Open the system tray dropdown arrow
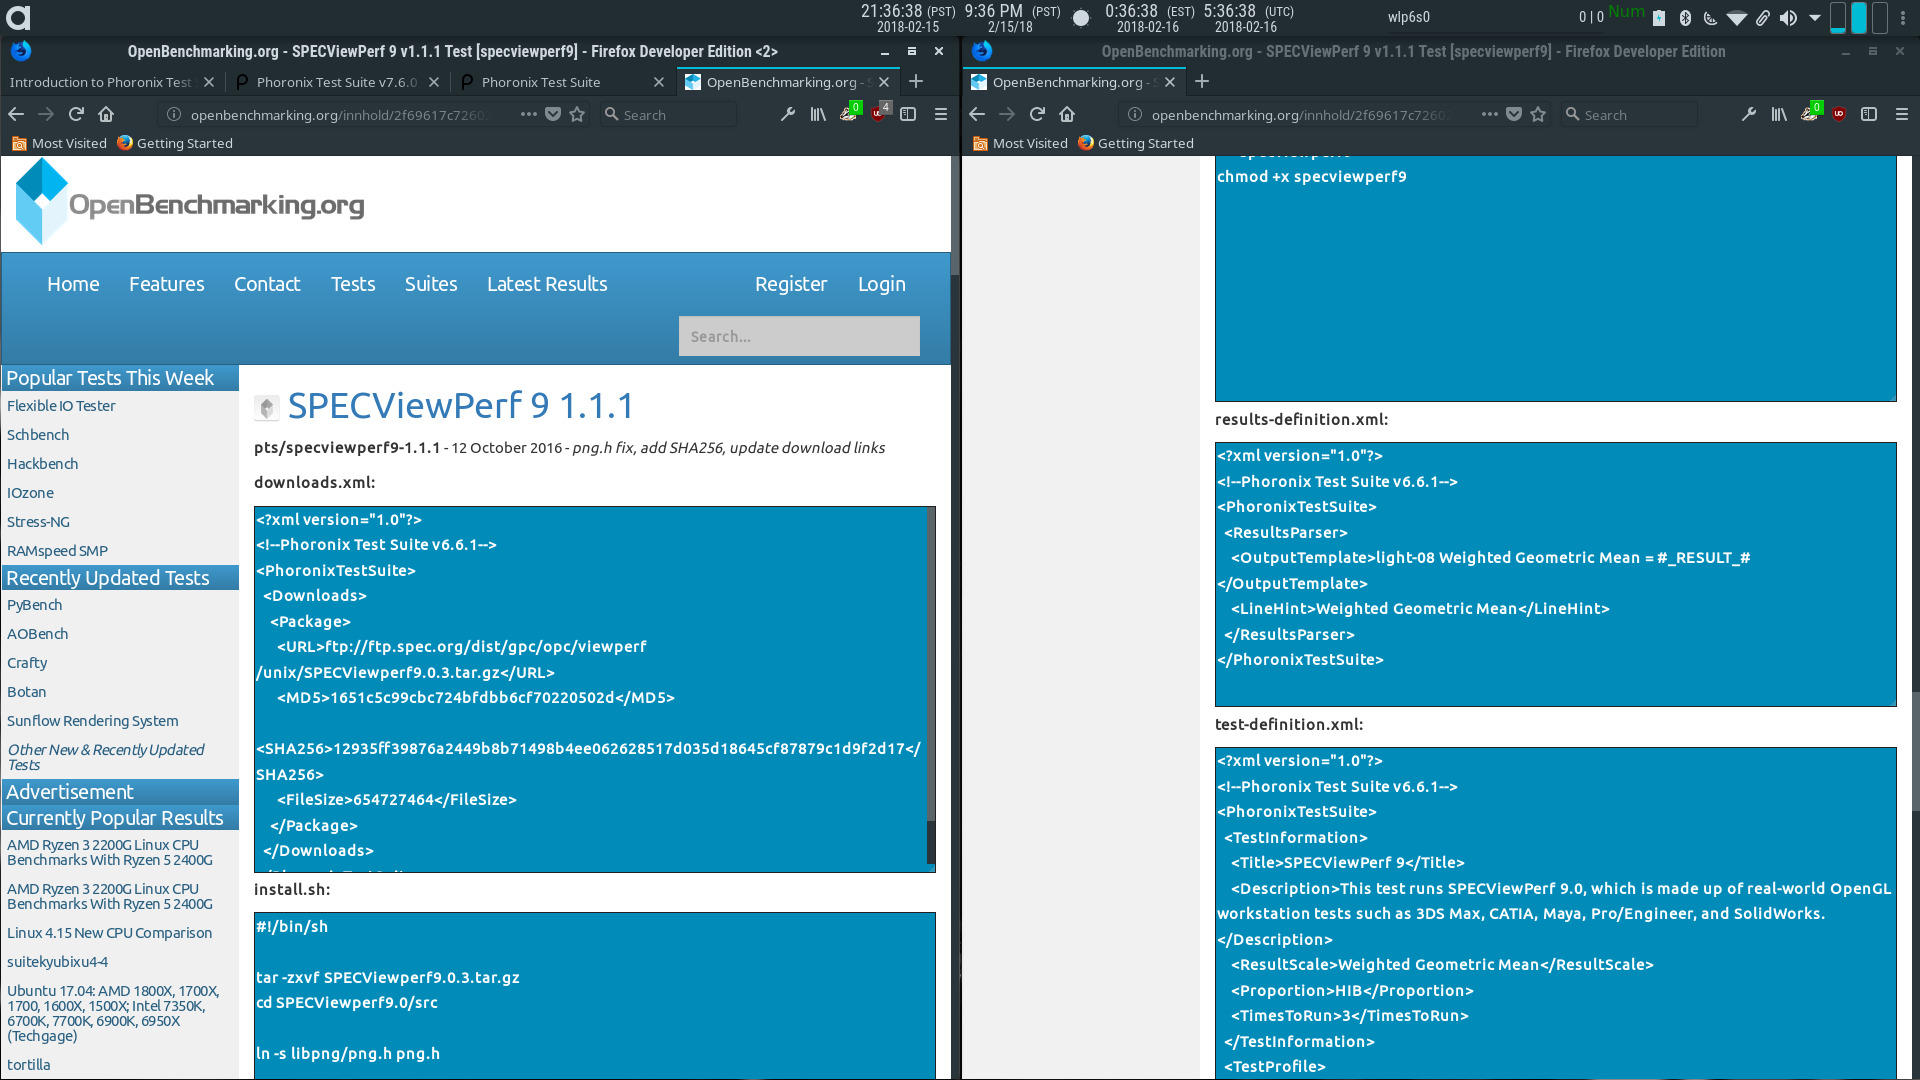Image resolution: width=1920 pixels, height=1080 pixels. [1814, 17]
